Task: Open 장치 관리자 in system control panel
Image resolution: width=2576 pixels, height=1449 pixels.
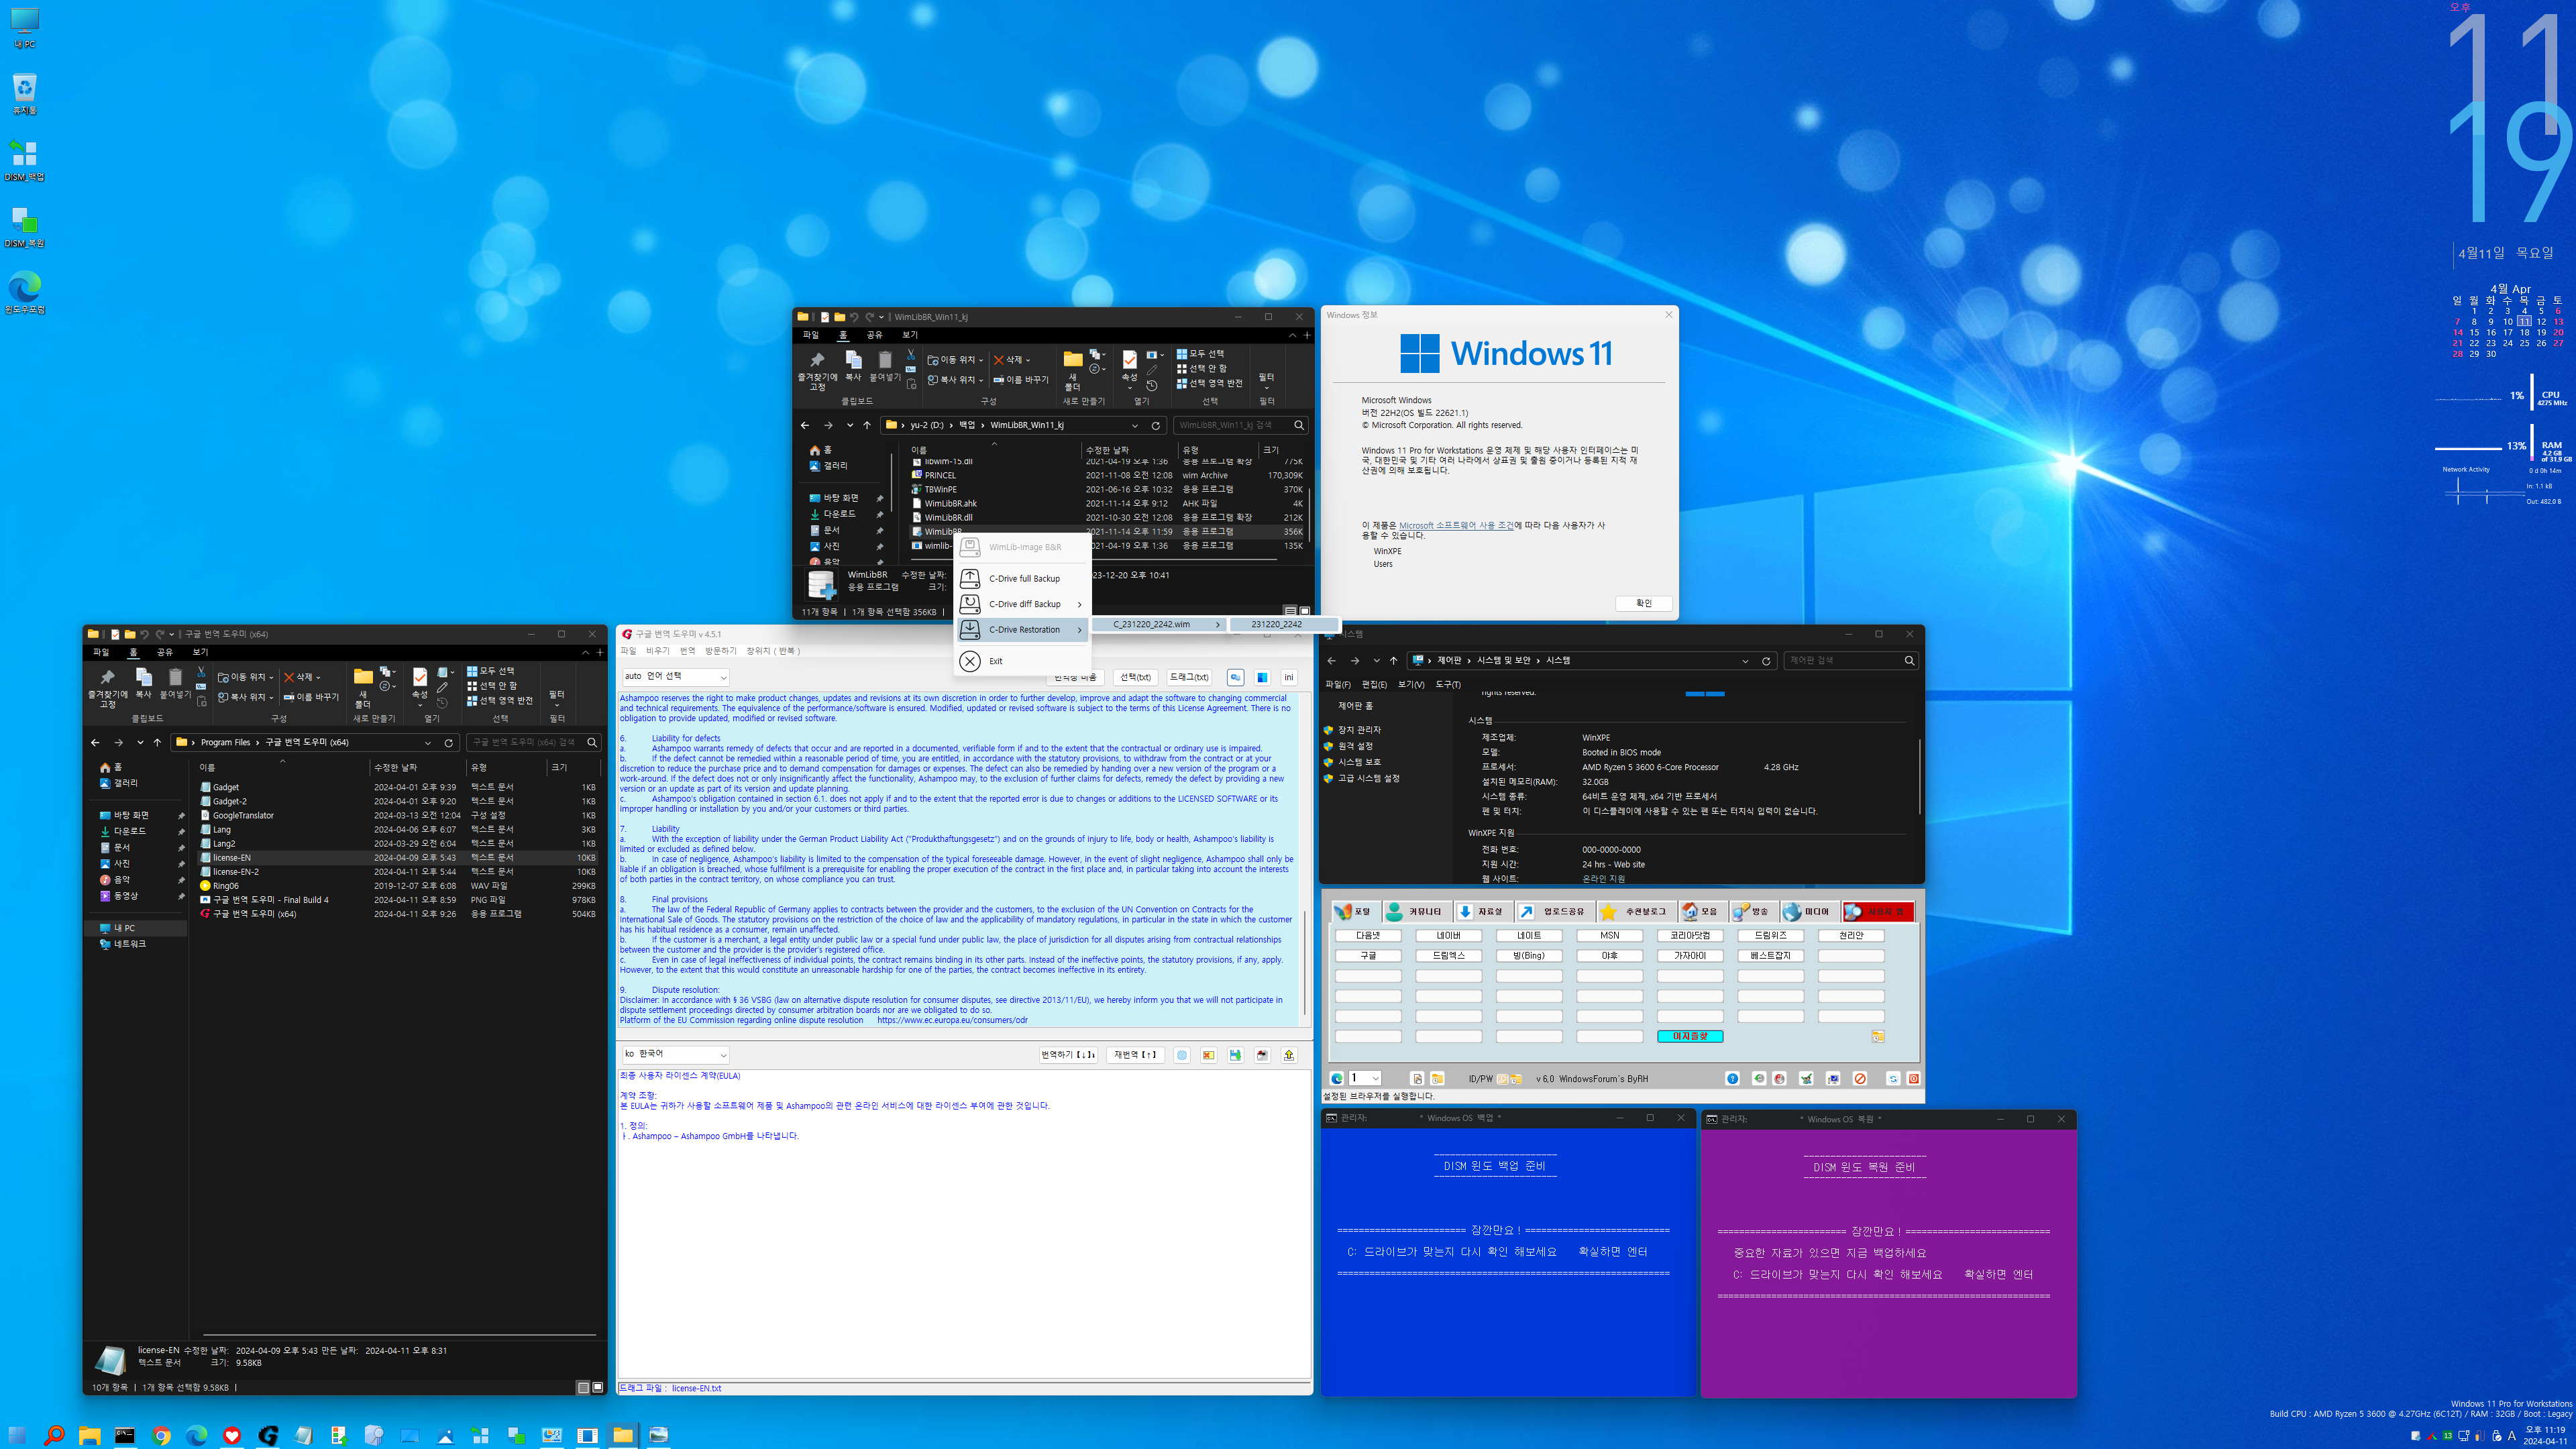Action: [x=1359, y=730]
